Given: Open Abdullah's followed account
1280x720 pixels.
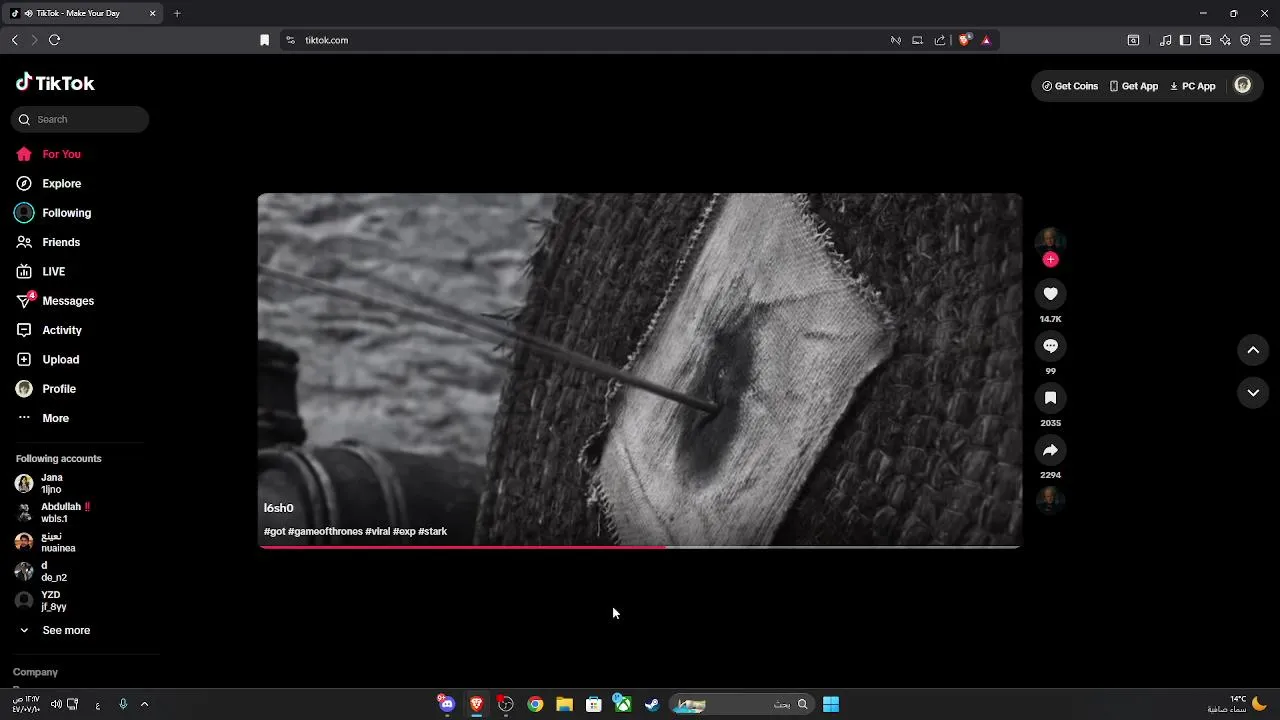Looking at the screenshot, I should point(52,513).
